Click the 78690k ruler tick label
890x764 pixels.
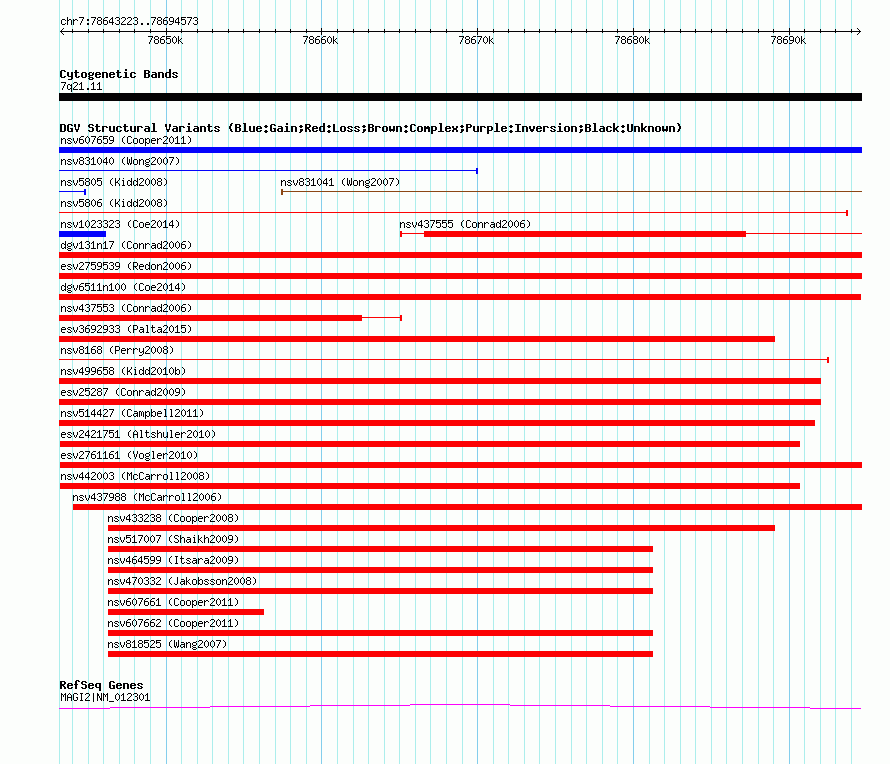point(788,40)
